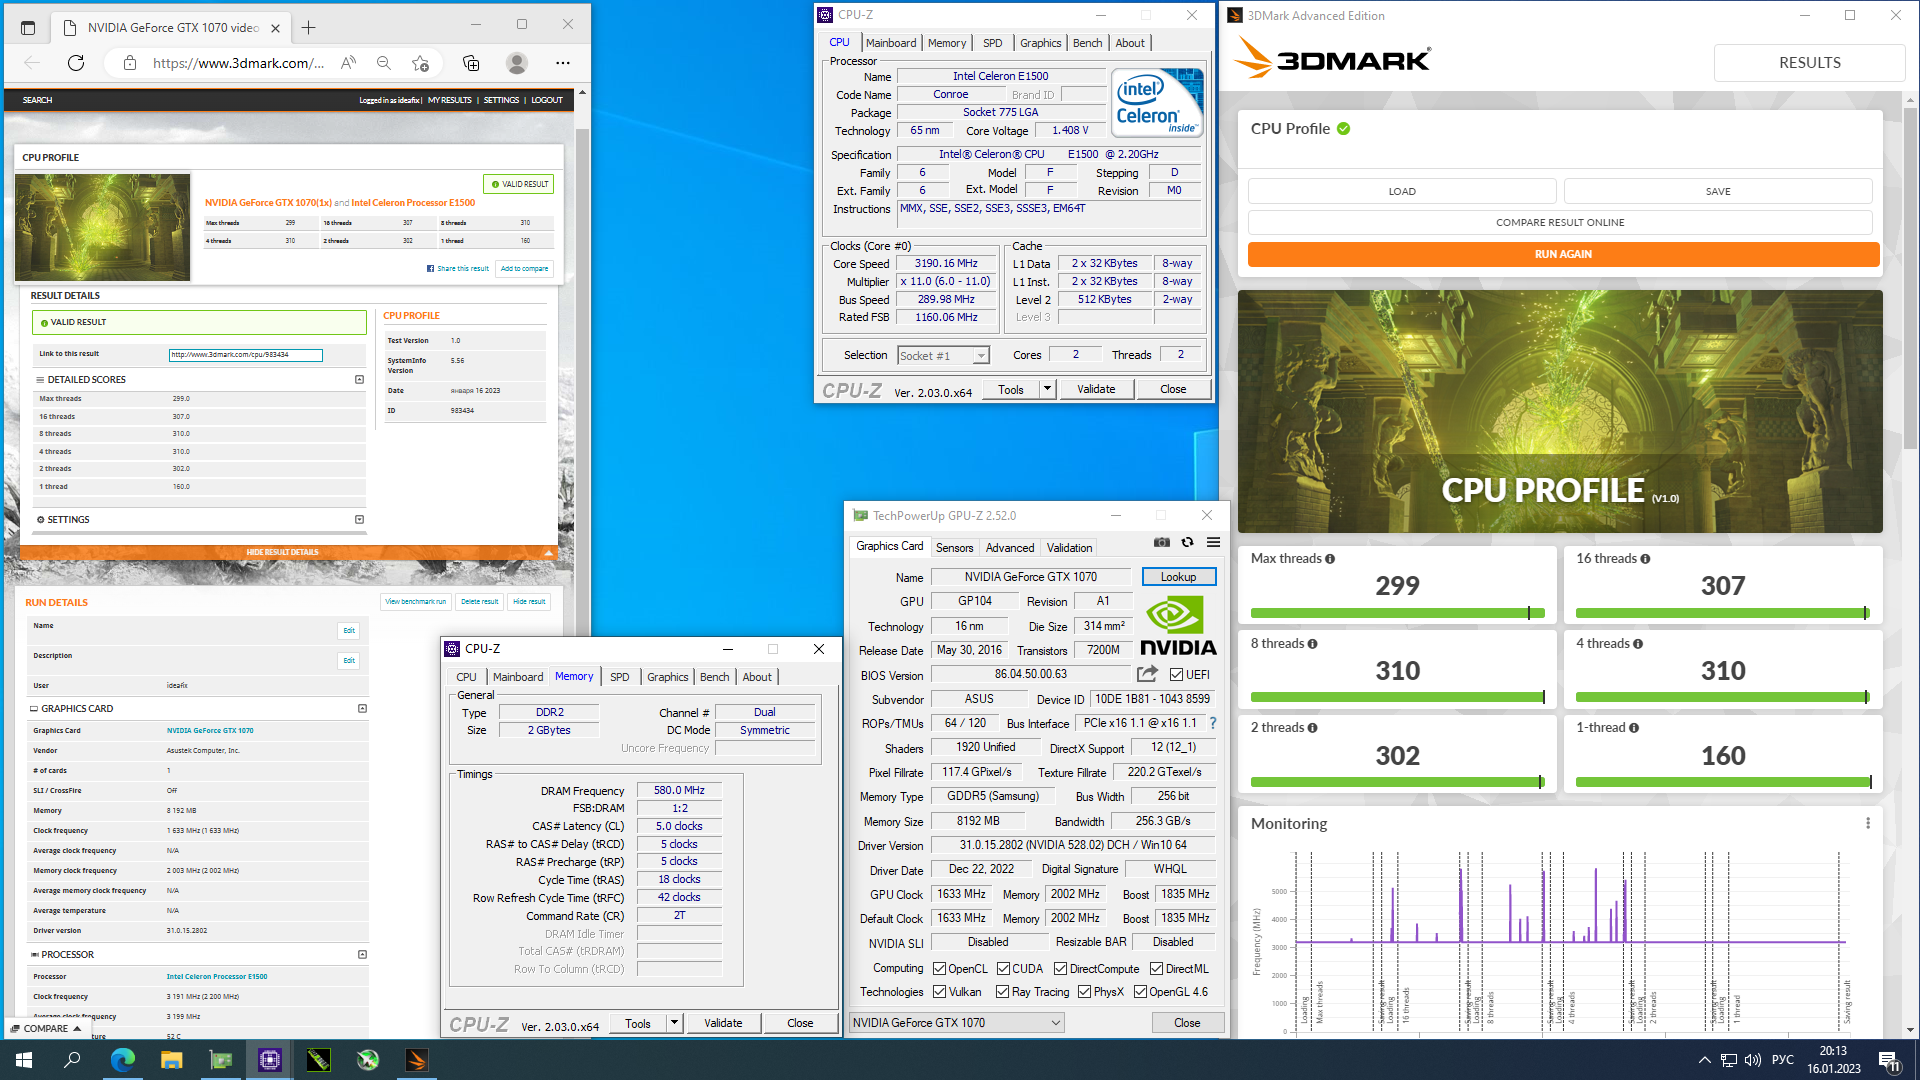Open Microsoft Edge from the taskbar
Viewport: 1920px width, 1080px height.
pos(122,1060)
